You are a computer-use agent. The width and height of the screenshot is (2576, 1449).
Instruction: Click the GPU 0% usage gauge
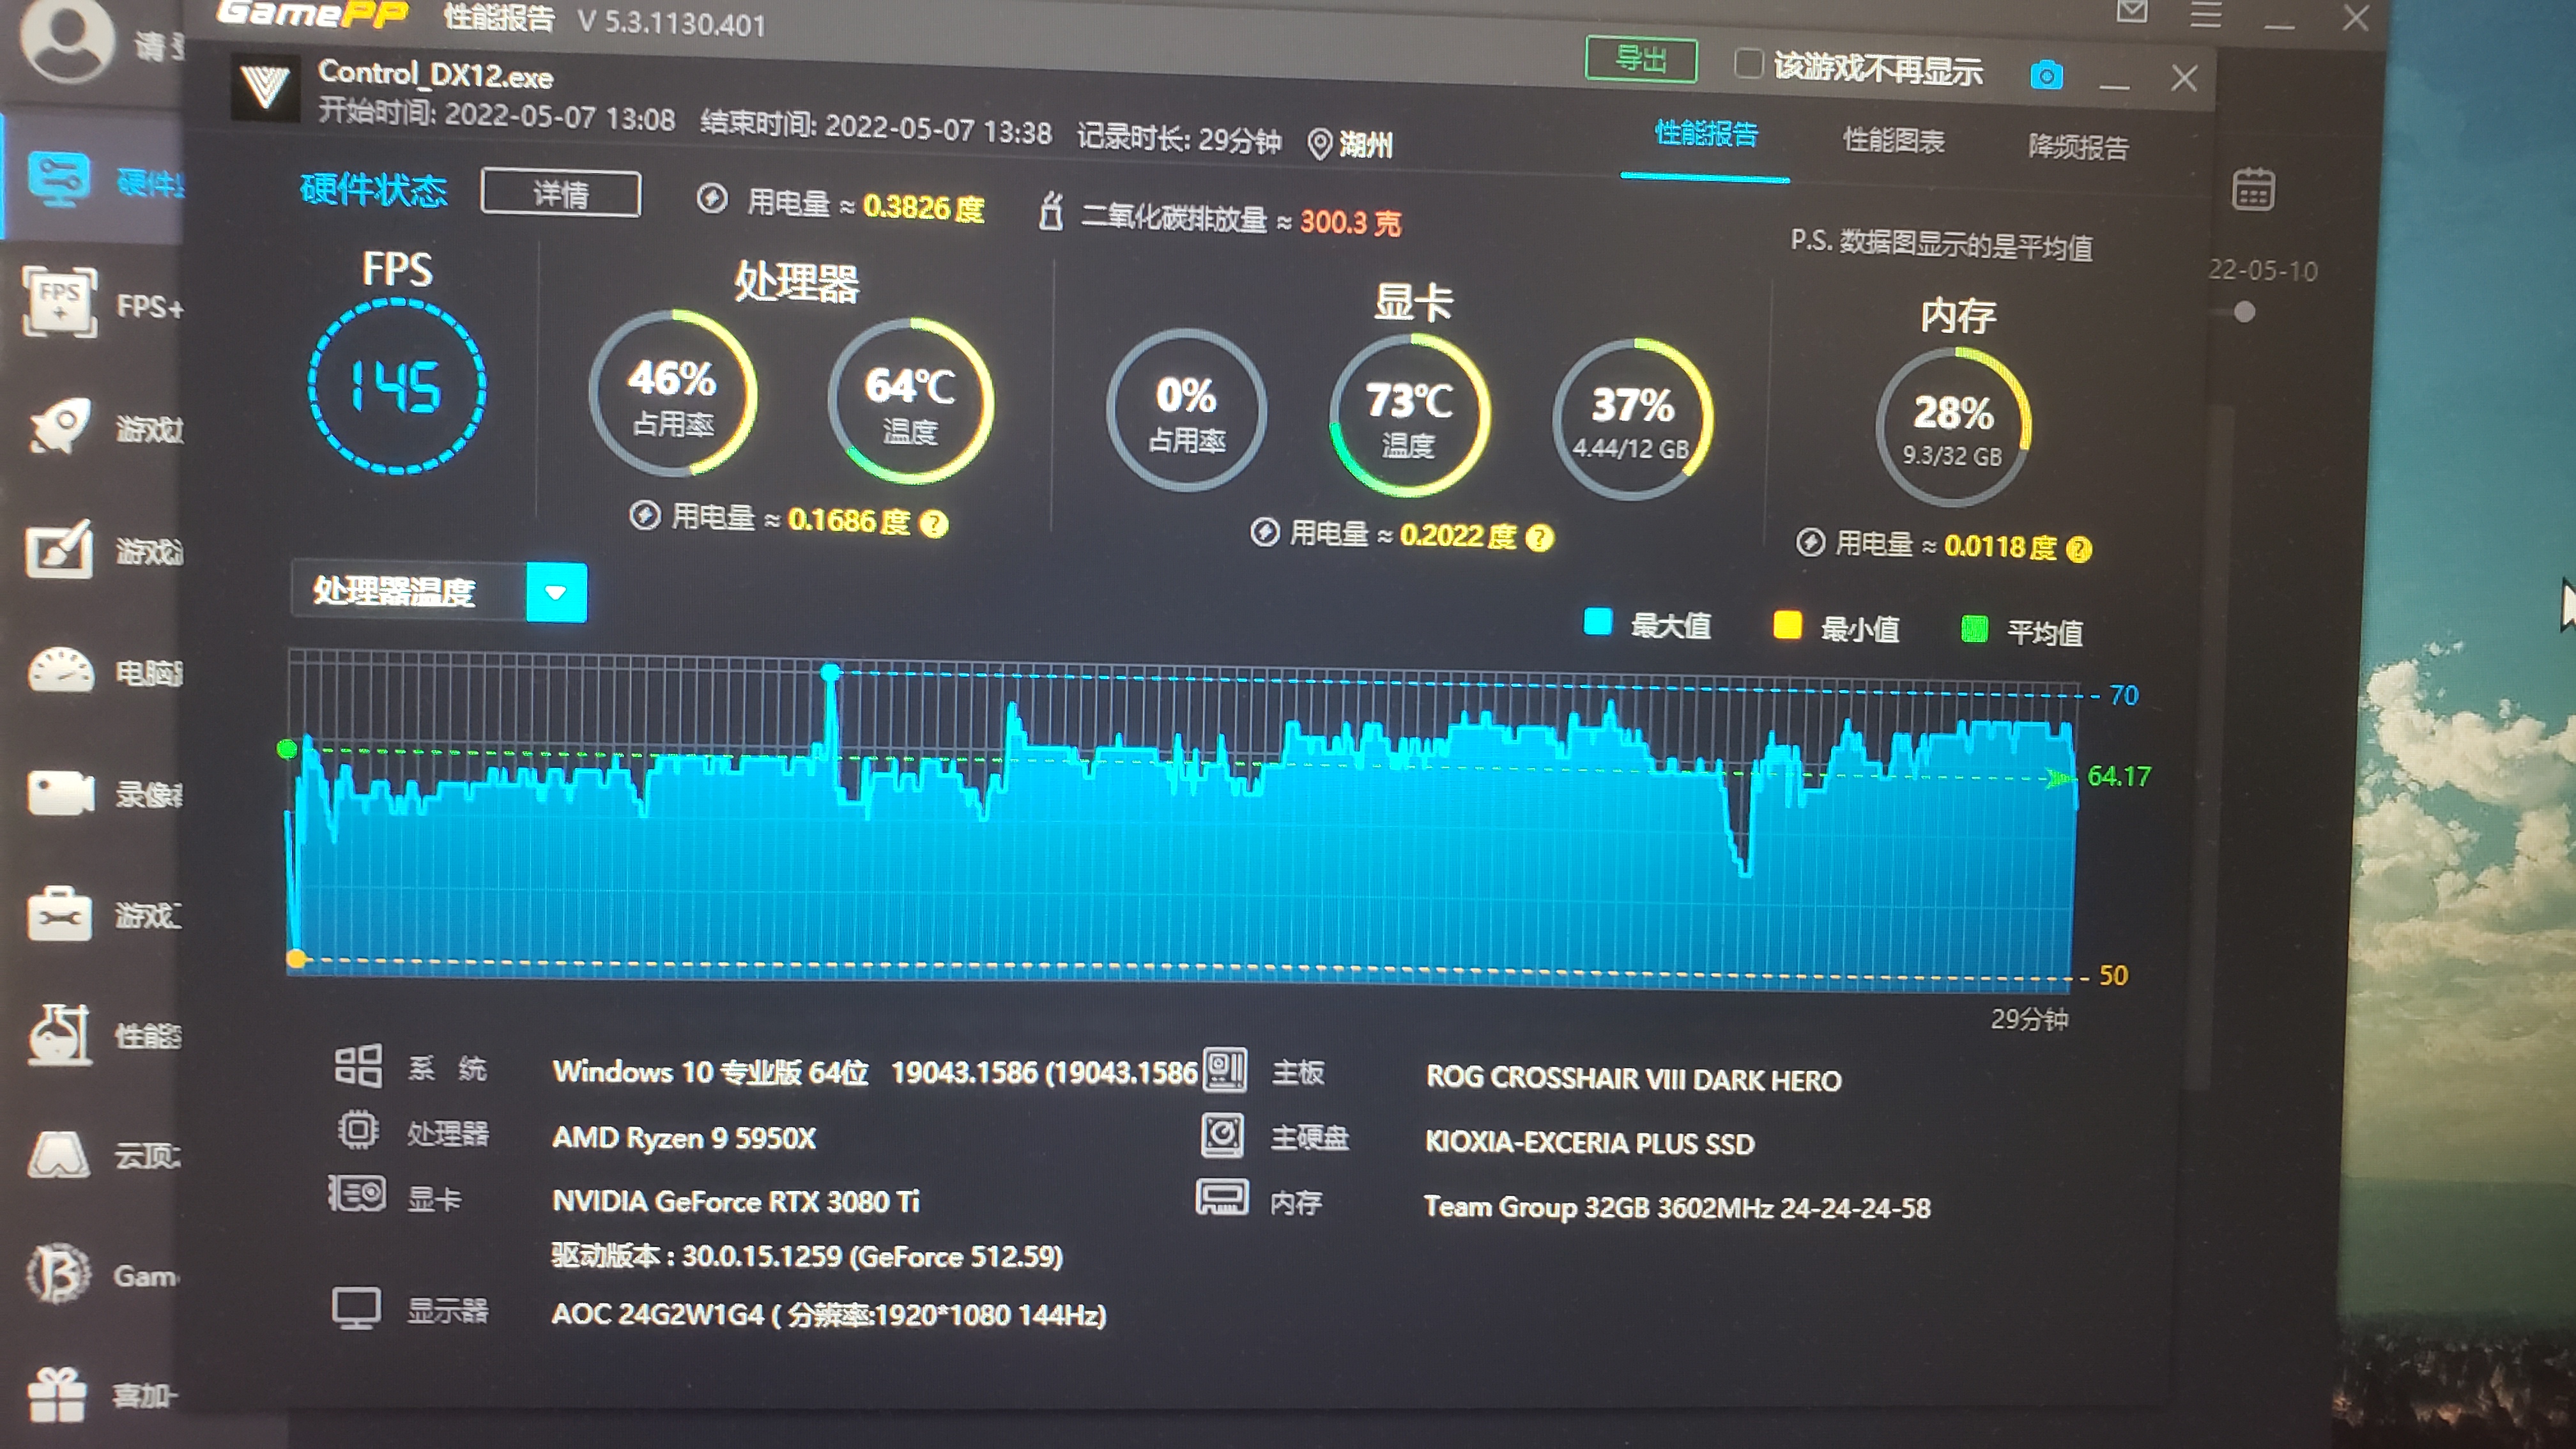coord(1186,410)
